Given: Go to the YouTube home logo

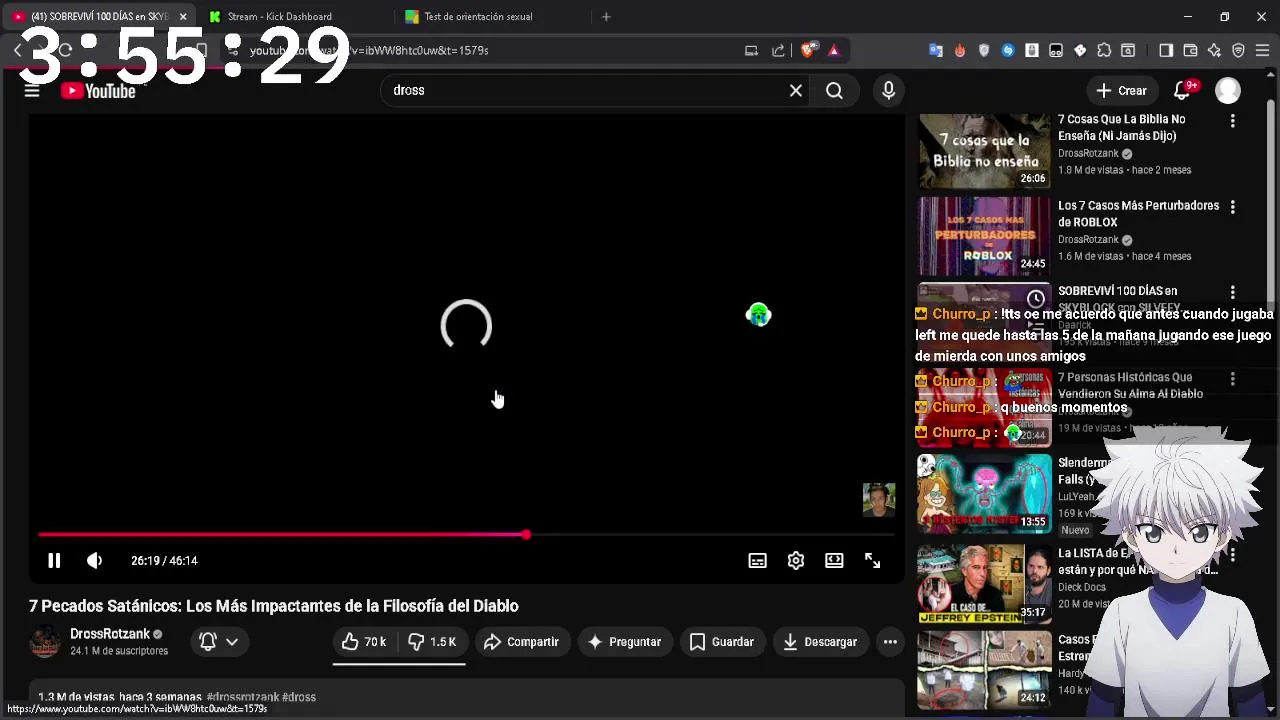Looking at the screenshot, I should click(98, 91).
